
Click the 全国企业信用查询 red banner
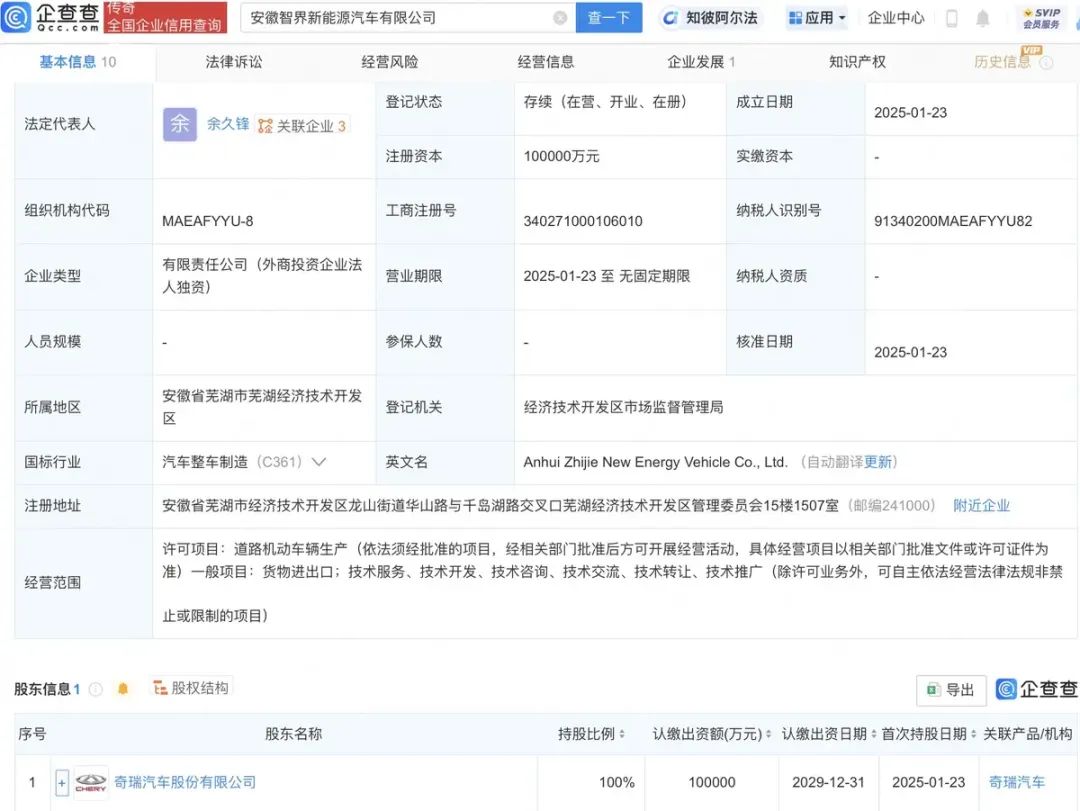165,17
